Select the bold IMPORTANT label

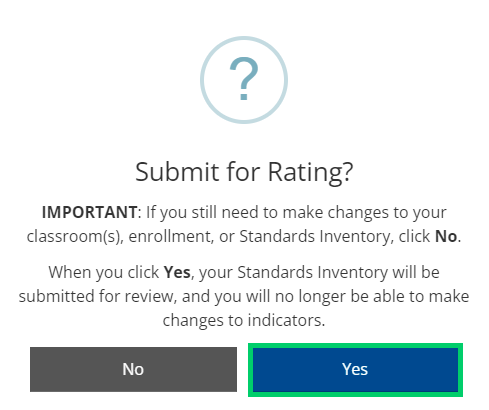click(89, 212)
